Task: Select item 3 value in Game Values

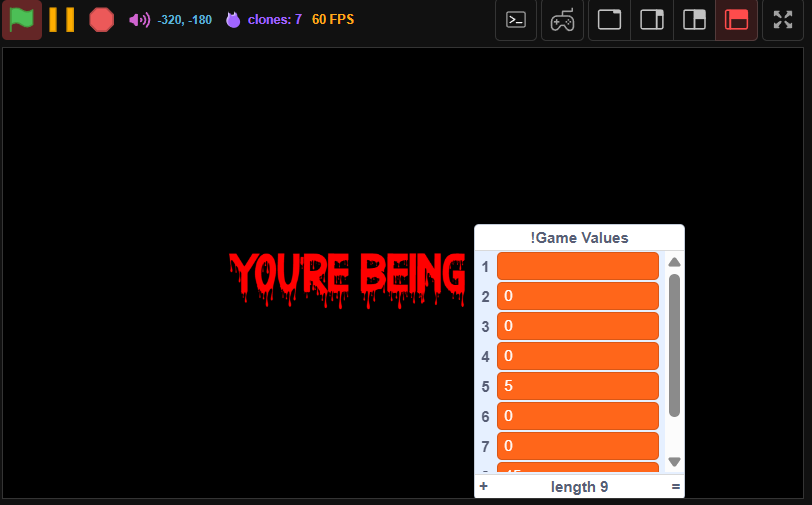Action: click(x=578, y=326)
